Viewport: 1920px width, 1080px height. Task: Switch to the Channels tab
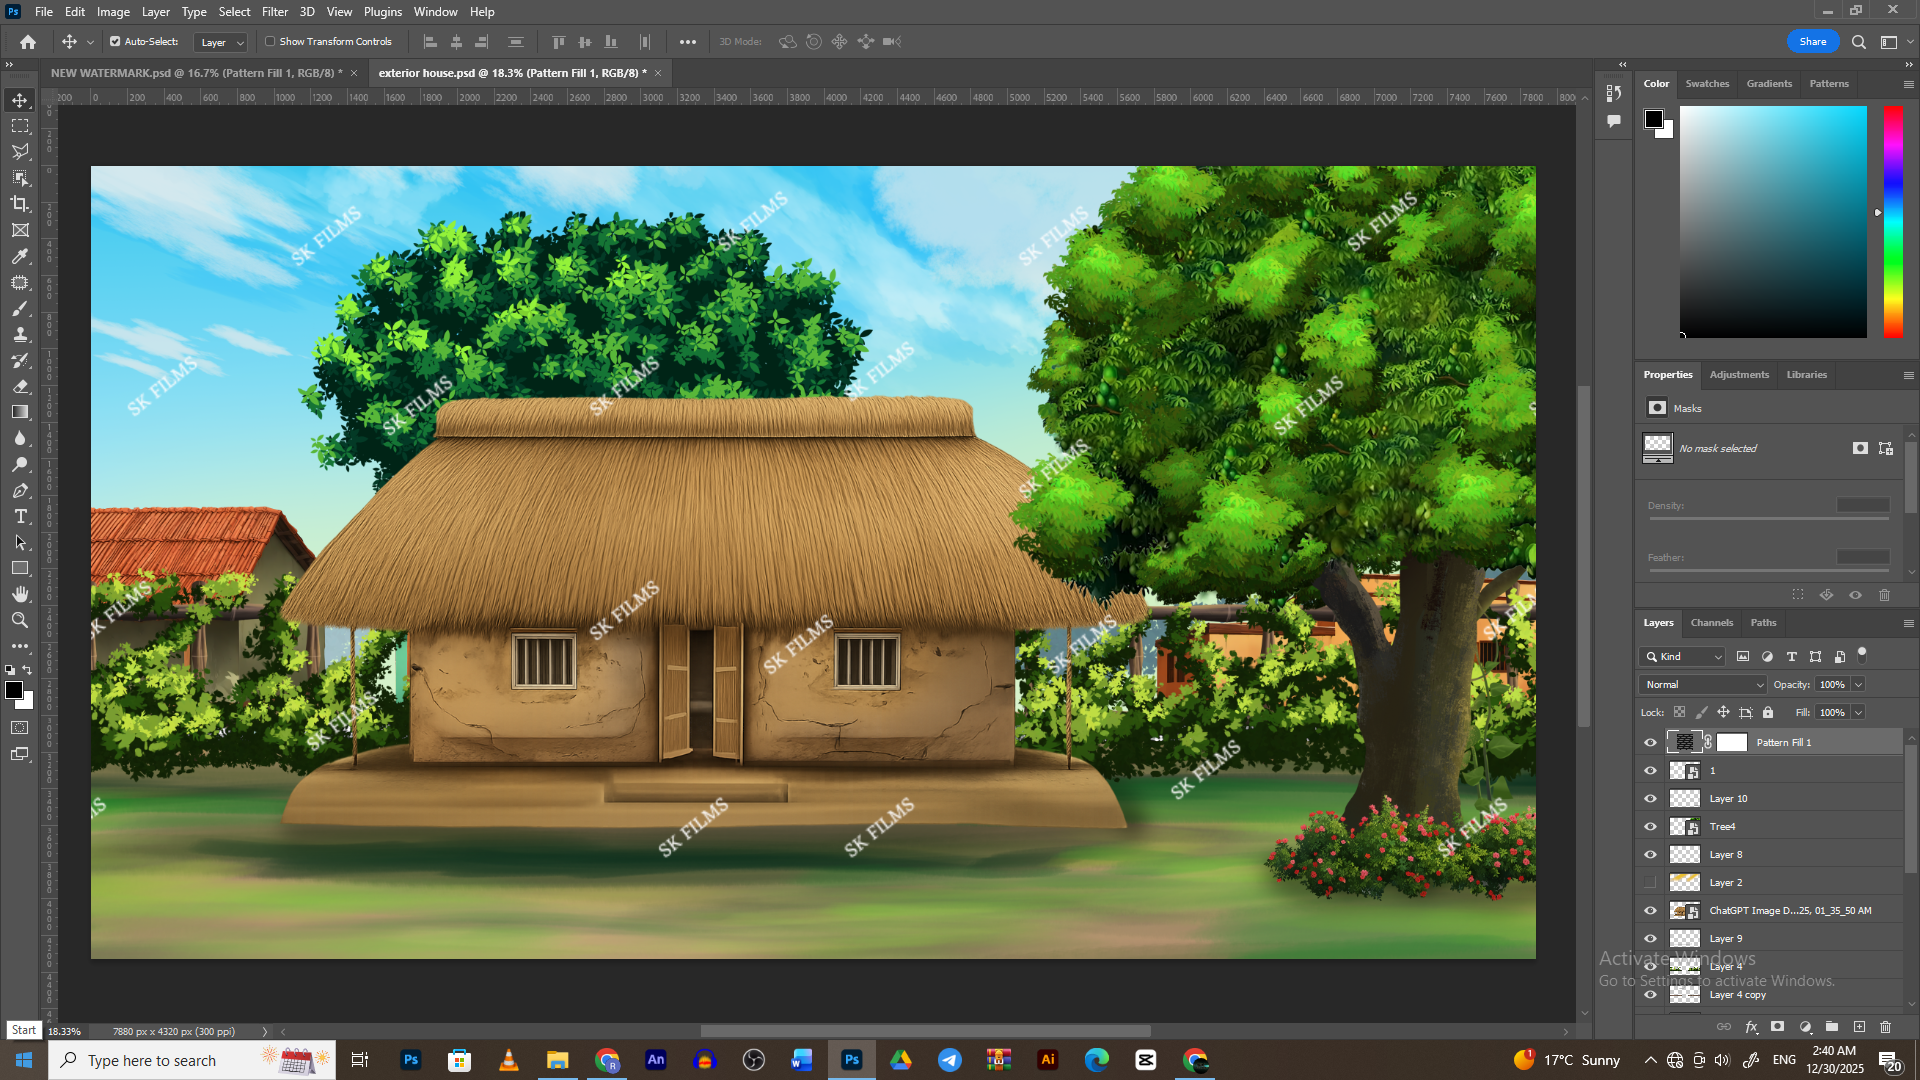coord(1711,623)
